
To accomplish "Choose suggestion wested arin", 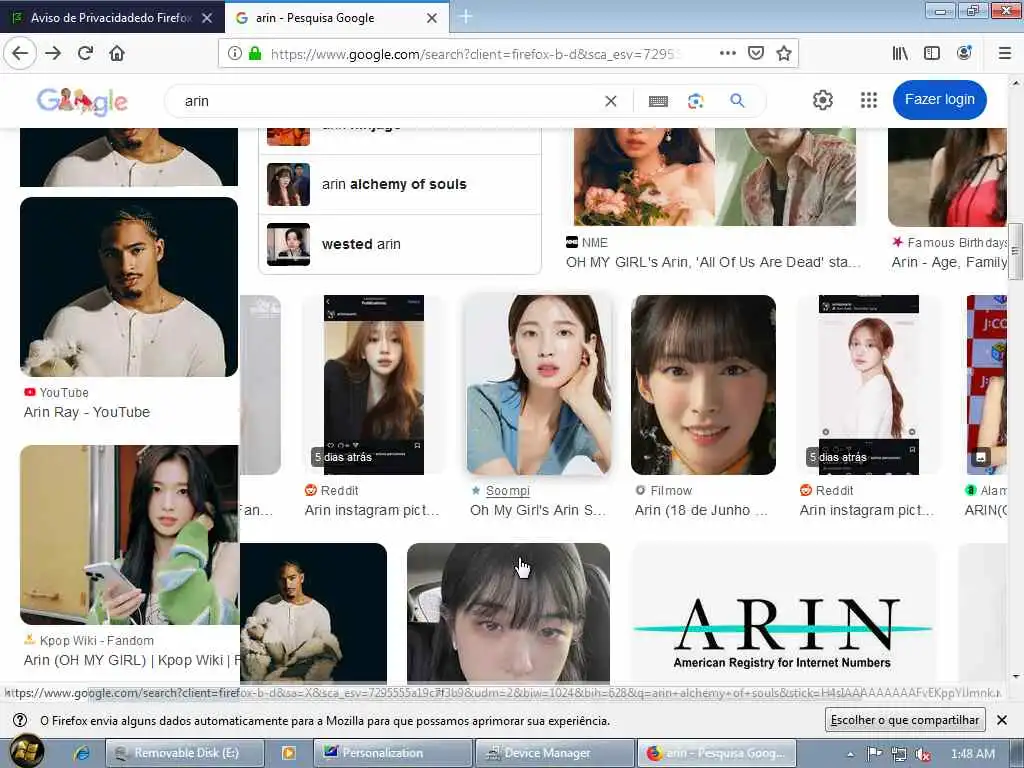I will click(x=400, y=244).
